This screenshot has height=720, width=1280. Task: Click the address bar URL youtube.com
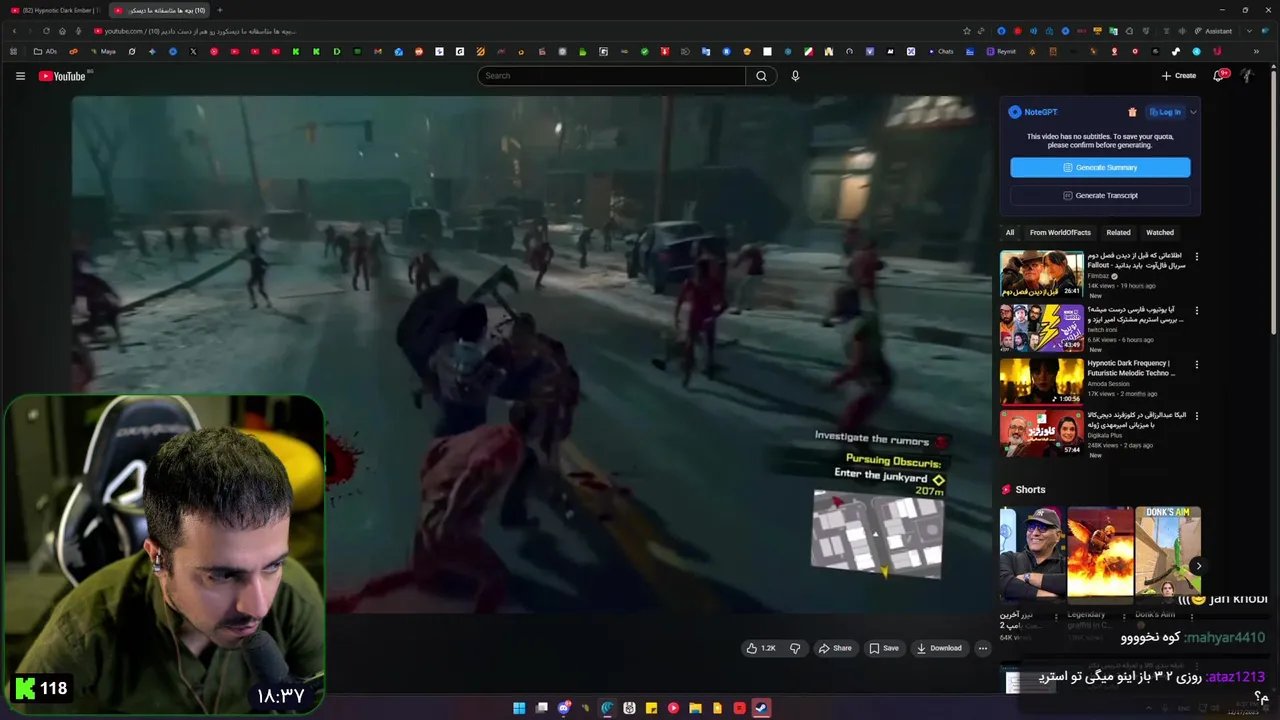124,31
